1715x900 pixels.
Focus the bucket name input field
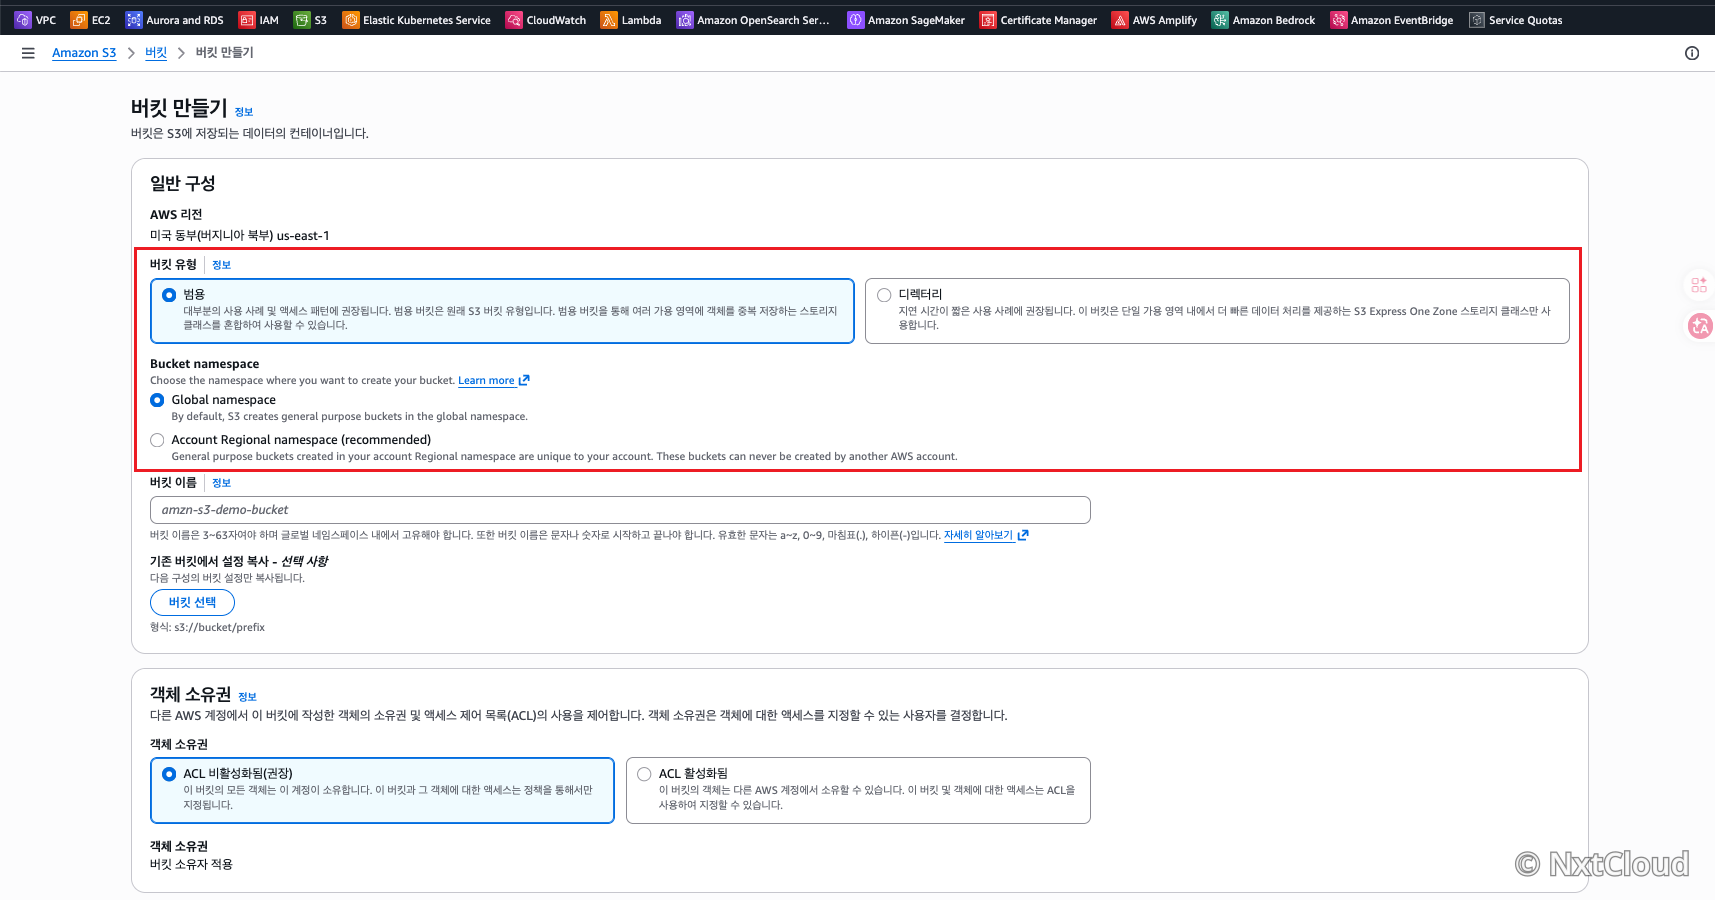point(620,510)
